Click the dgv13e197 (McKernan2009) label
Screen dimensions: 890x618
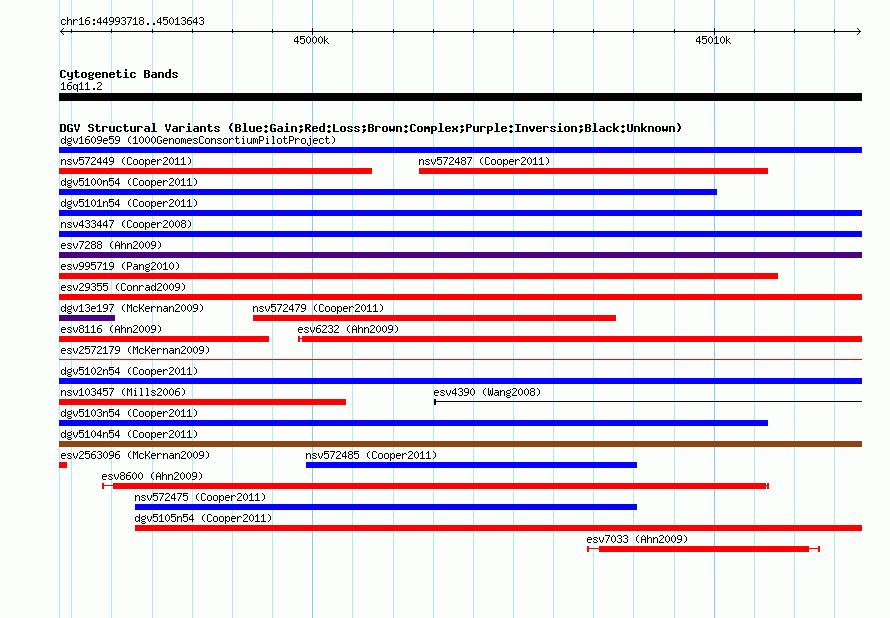[132, 308]
